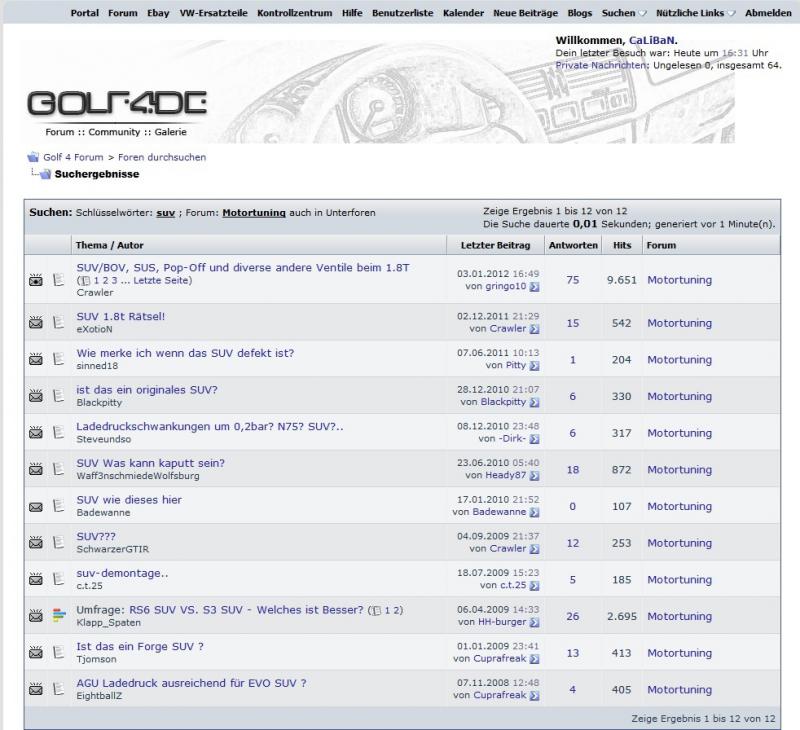
Task: Open reply count 75 for SUV/BOV thread
Action: tap(572, 280)
